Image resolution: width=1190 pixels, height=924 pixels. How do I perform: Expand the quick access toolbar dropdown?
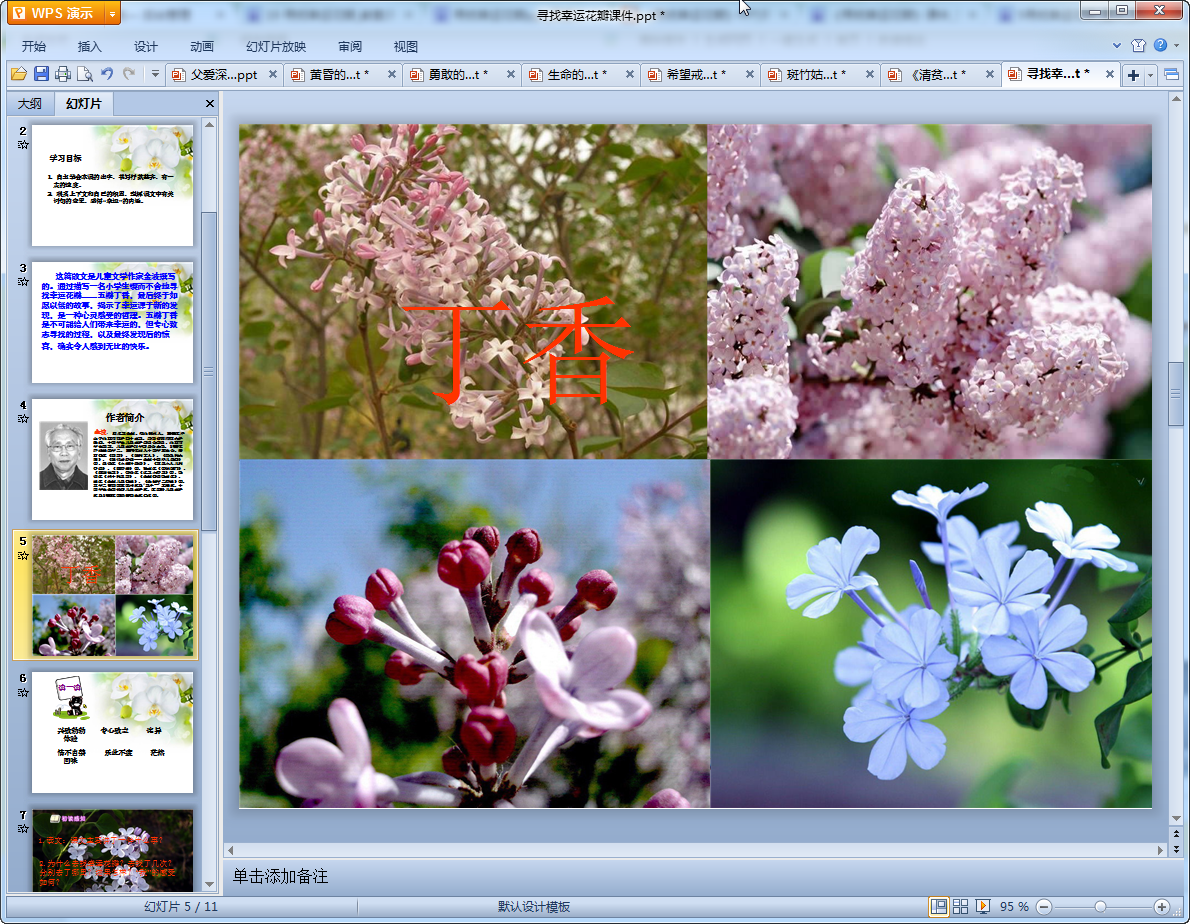pos(155,74)
